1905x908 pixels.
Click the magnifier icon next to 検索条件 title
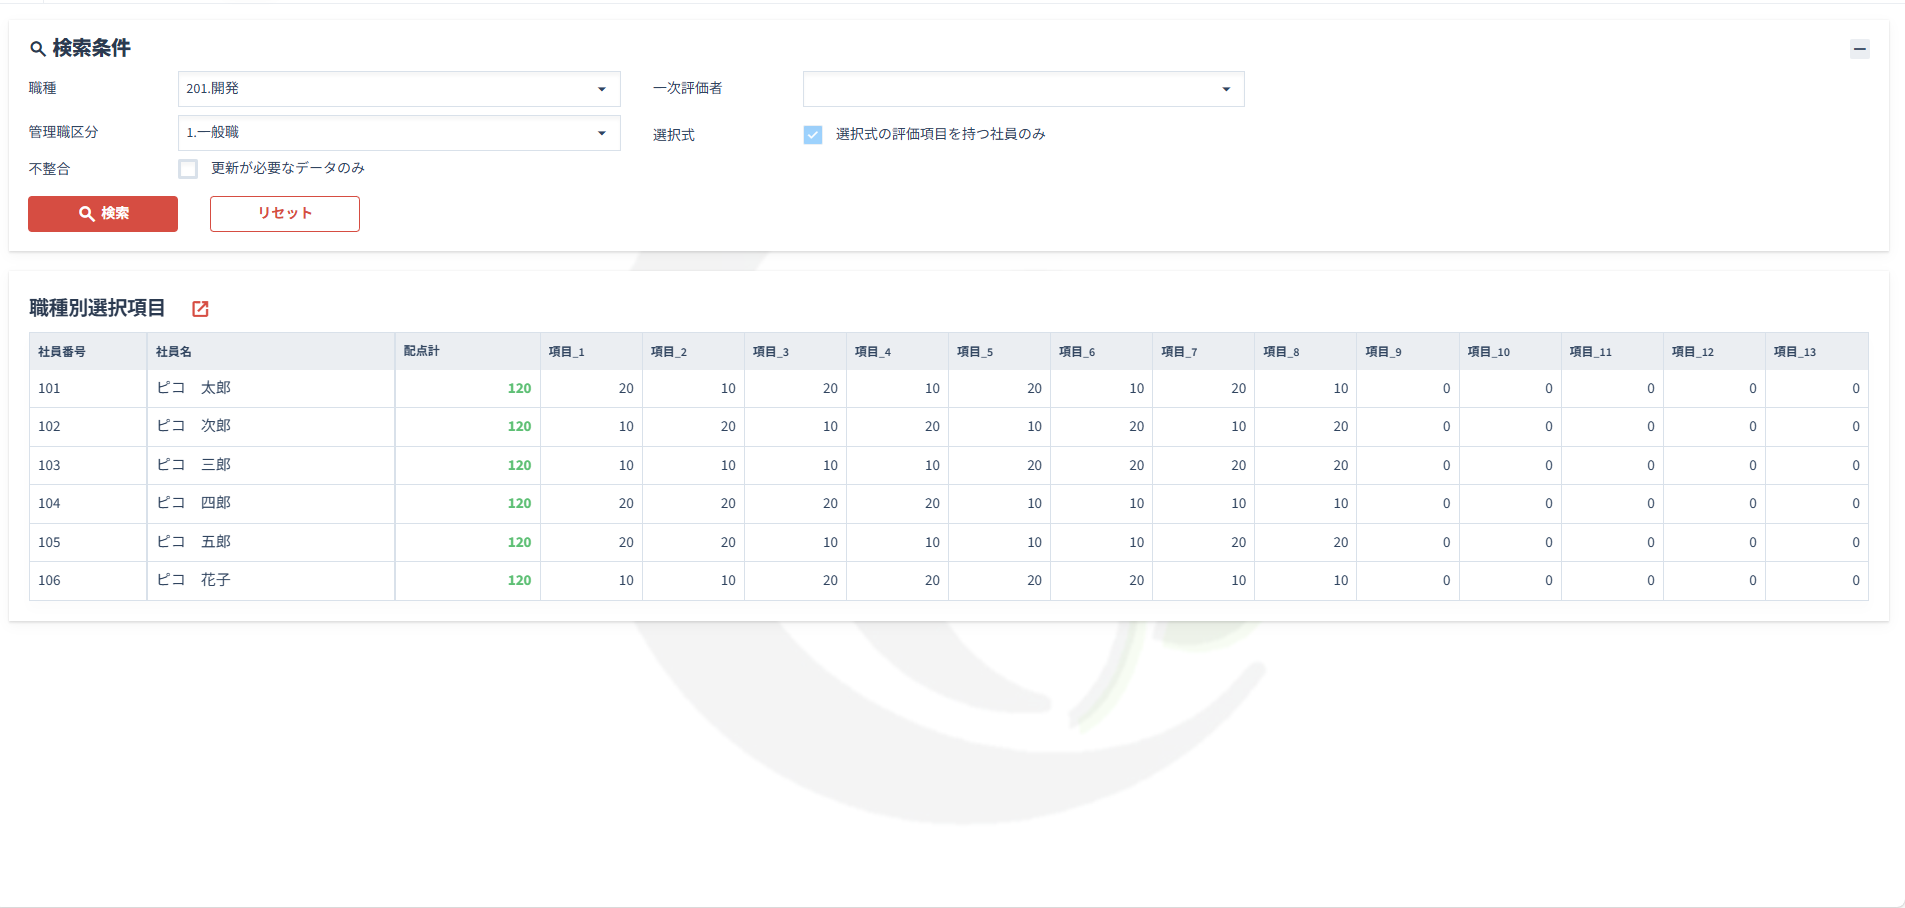38,49
